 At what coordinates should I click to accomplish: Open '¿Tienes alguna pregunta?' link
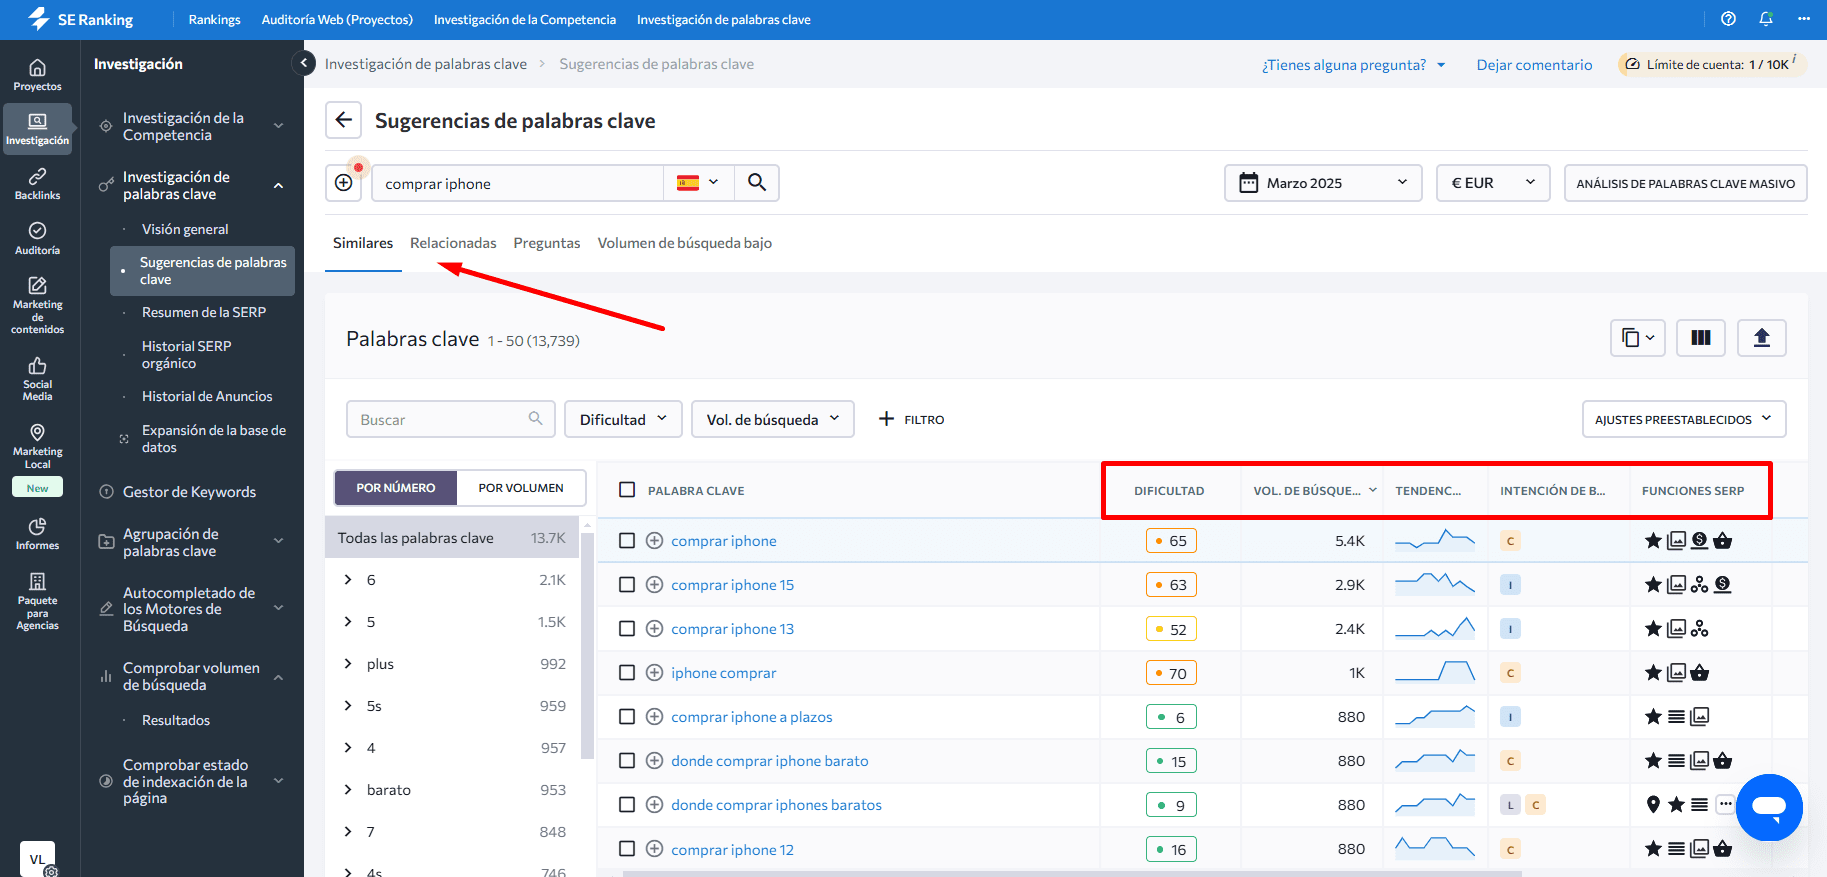click(1353, 65)
